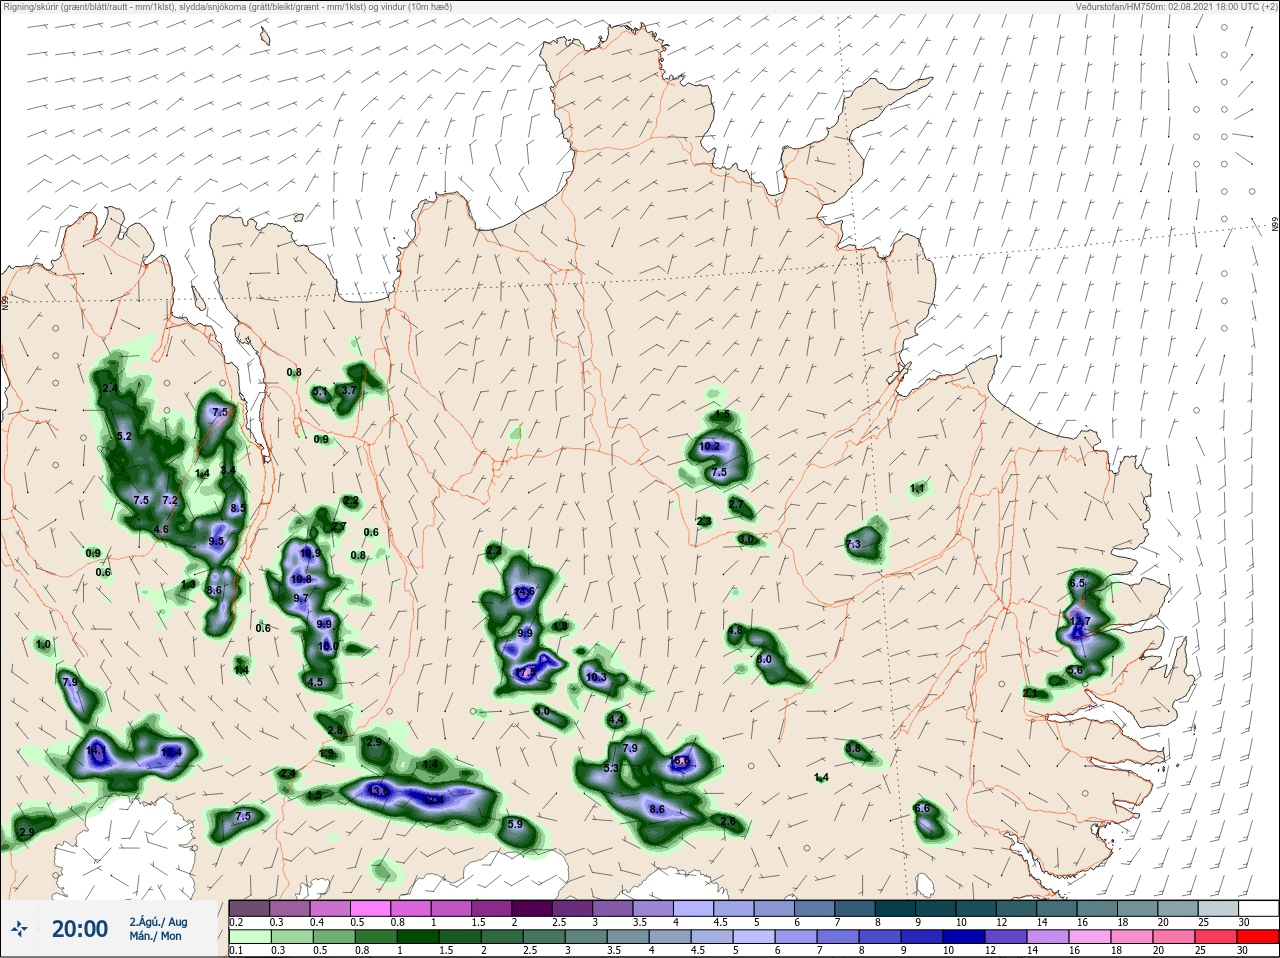Click the 2.1 precipitation value in the east

click(1030, 694)
